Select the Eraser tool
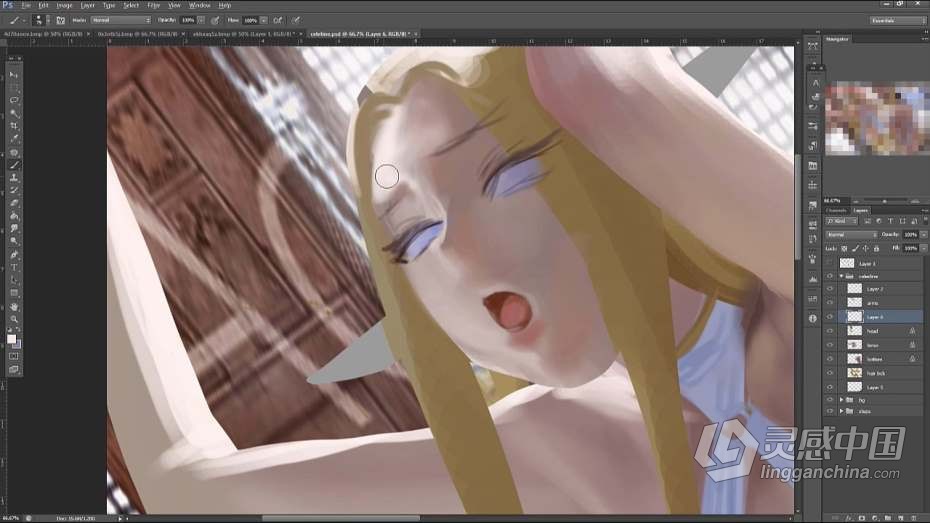Viewport: 930px width, 523px height. 14,203
